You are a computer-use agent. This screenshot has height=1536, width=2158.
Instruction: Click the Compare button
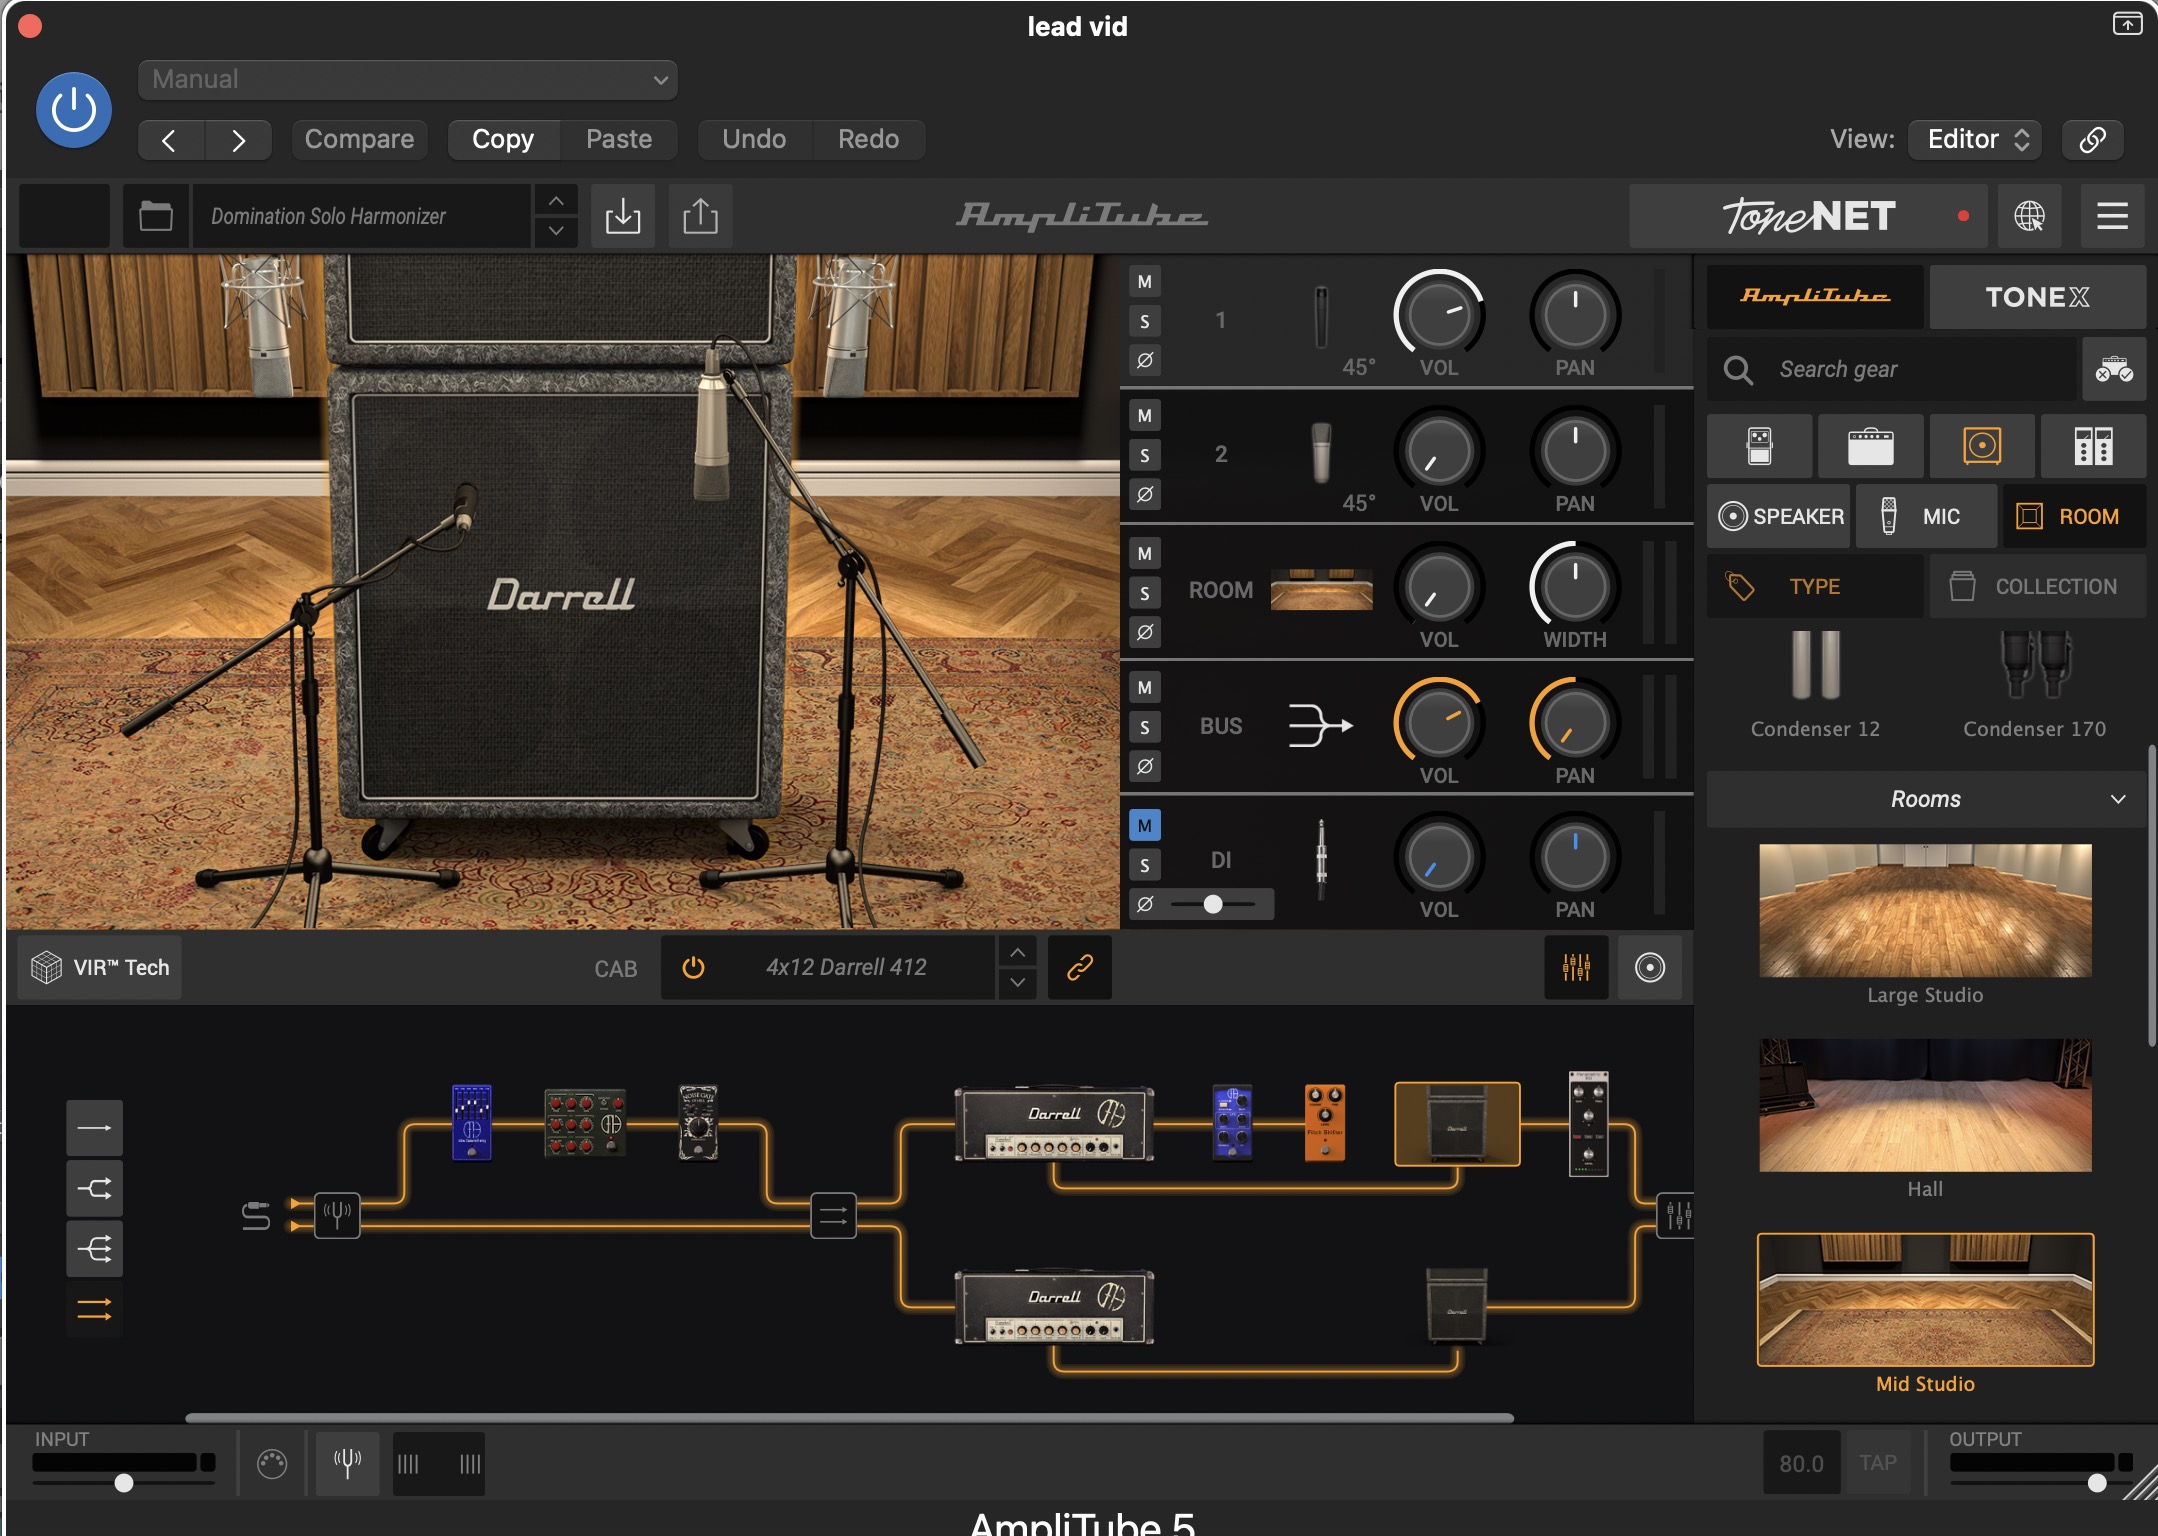[x=359, y=139]
